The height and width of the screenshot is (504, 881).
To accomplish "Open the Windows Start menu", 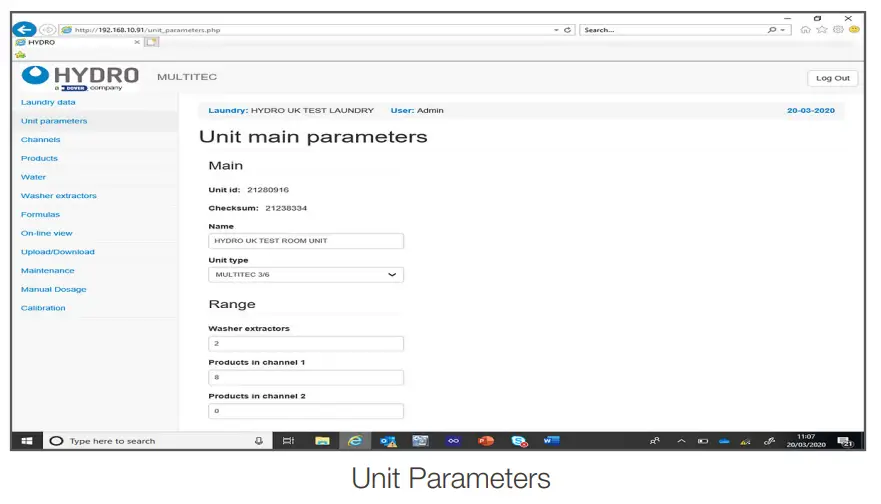I will pos(26,441).
